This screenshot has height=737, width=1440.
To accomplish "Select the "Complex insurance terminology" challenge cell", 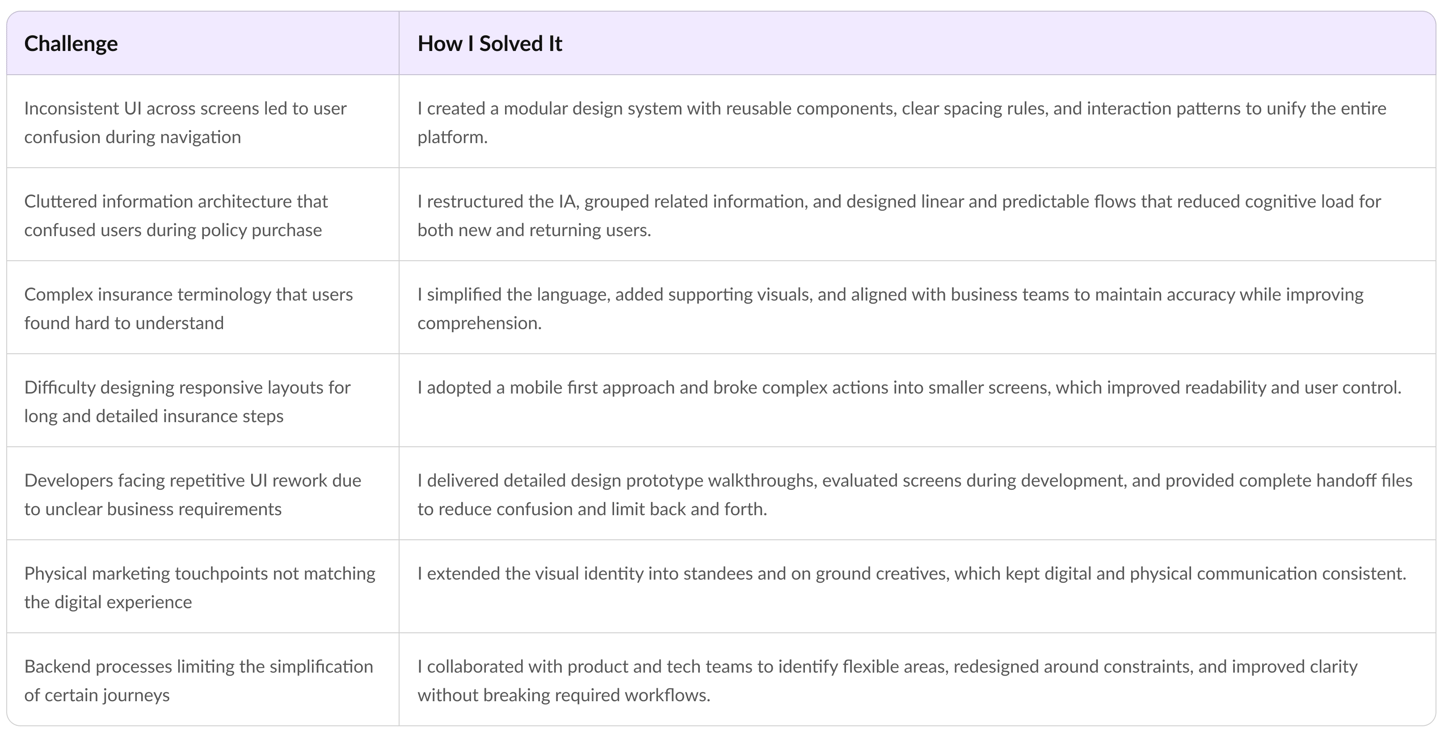I will 188,295.
